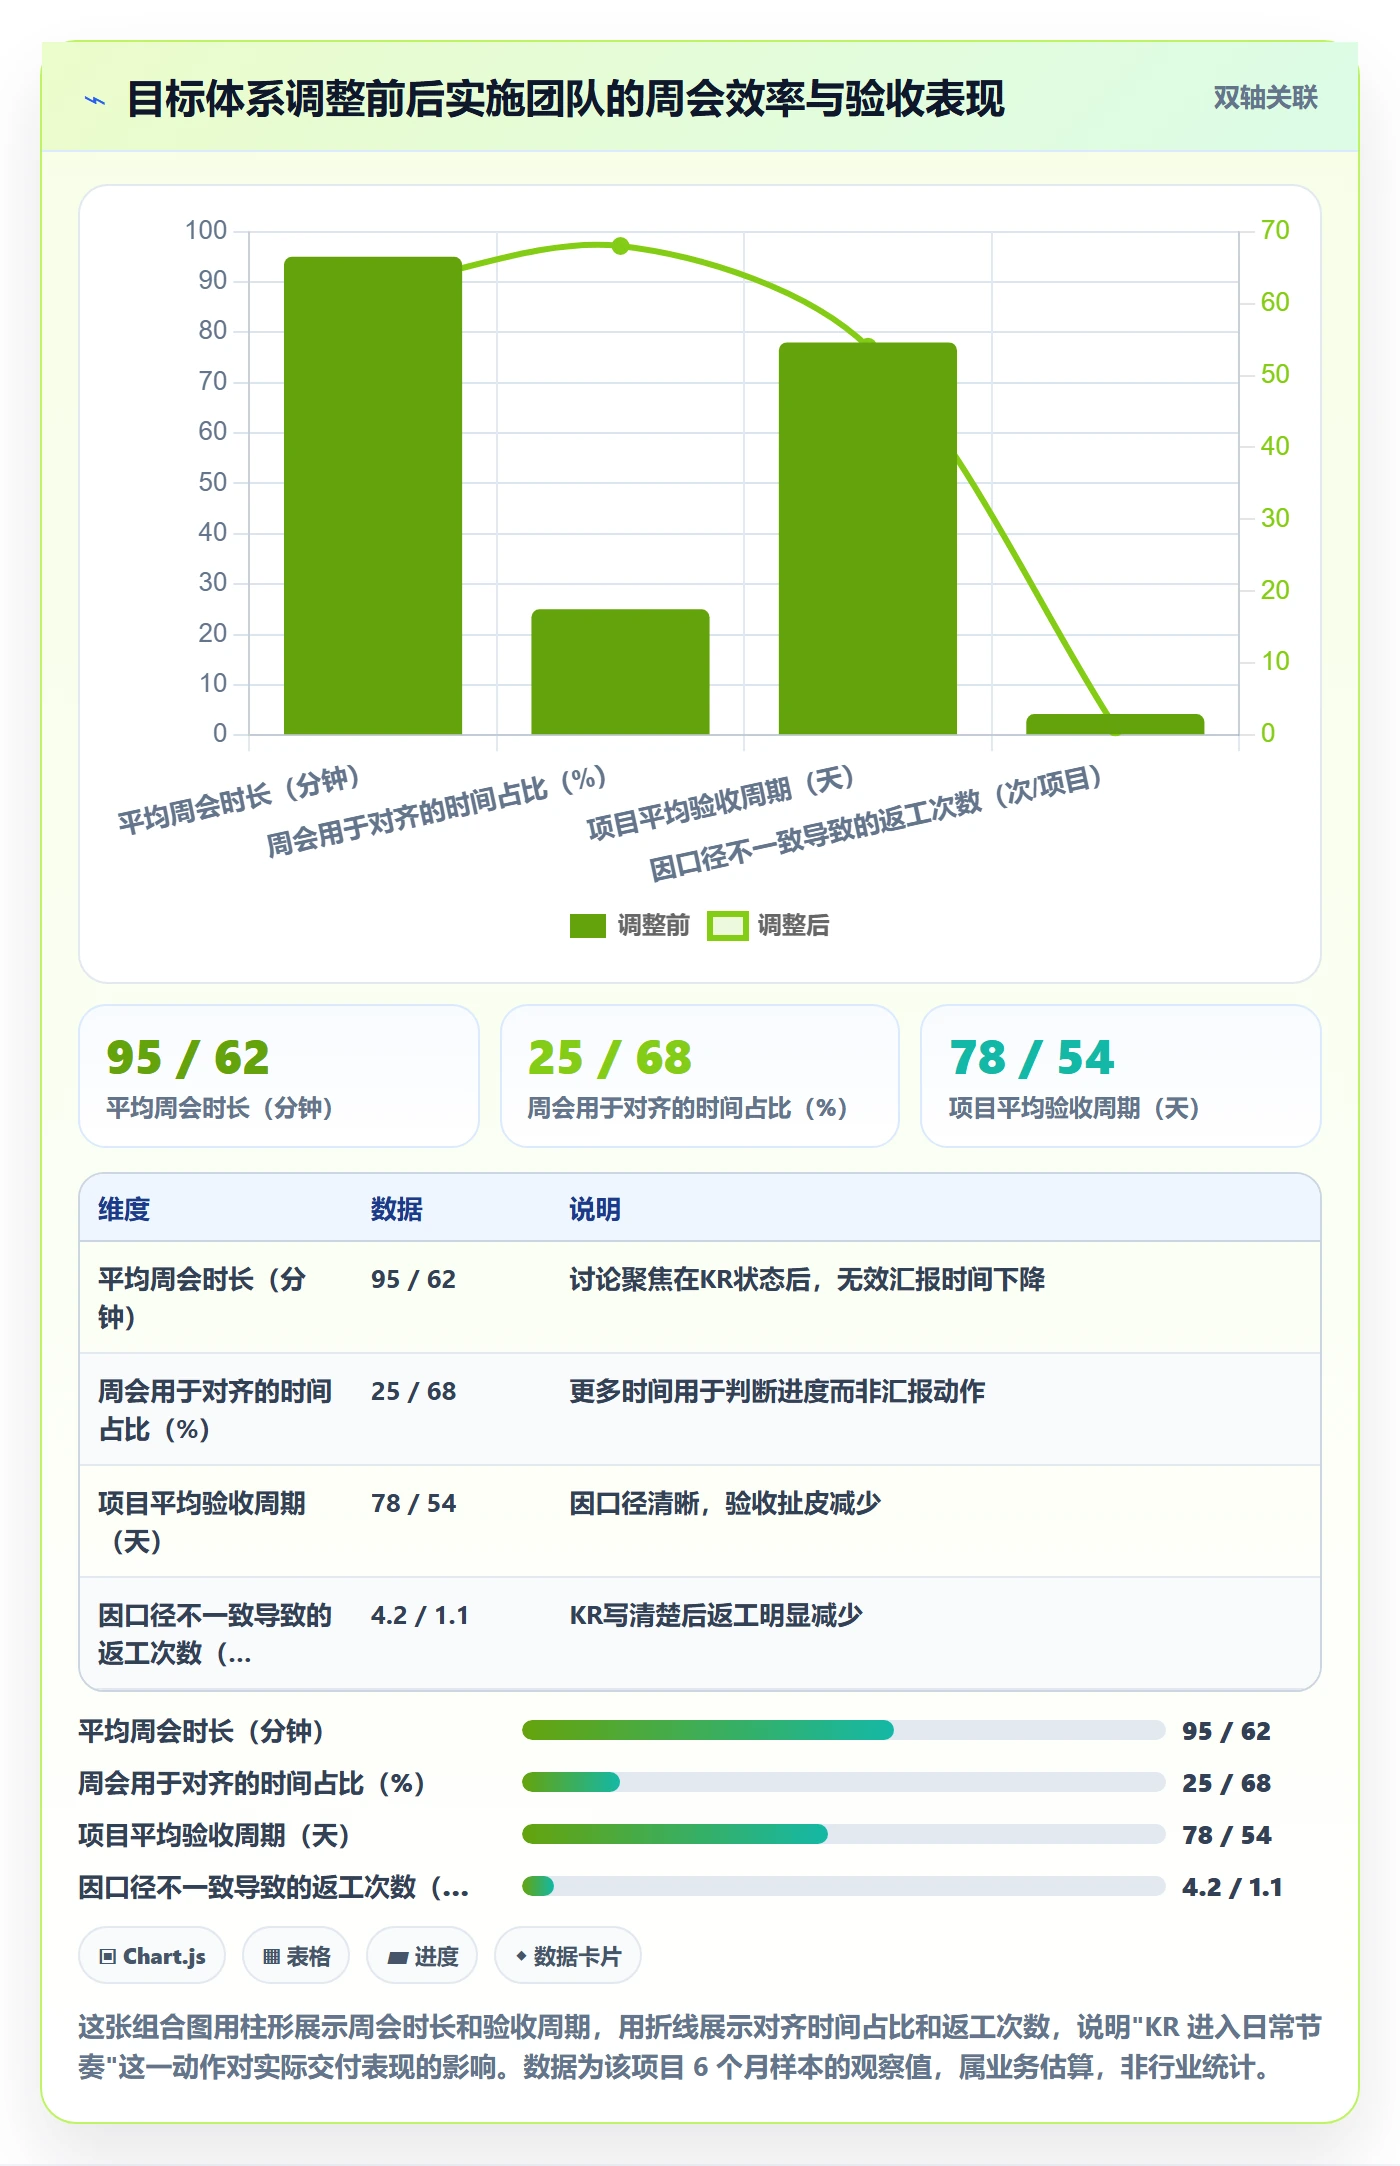Click the 周会用于对齐的时间占比 progress bar
The height and width of the screenshot is (2166, 1400).
click(x=844, y=1782)
